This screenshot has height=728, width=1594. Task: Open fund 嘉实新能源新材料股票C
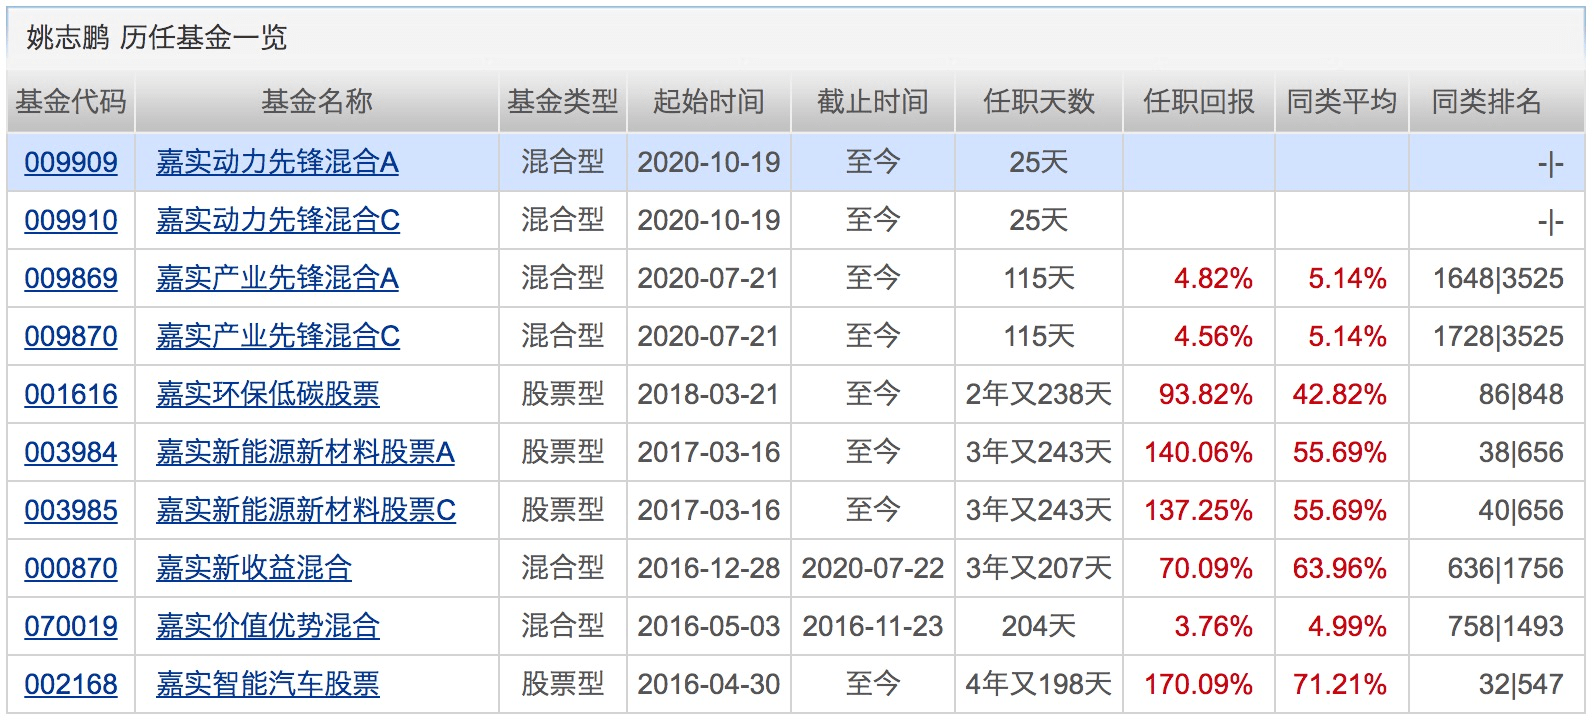tap(306, 510)
